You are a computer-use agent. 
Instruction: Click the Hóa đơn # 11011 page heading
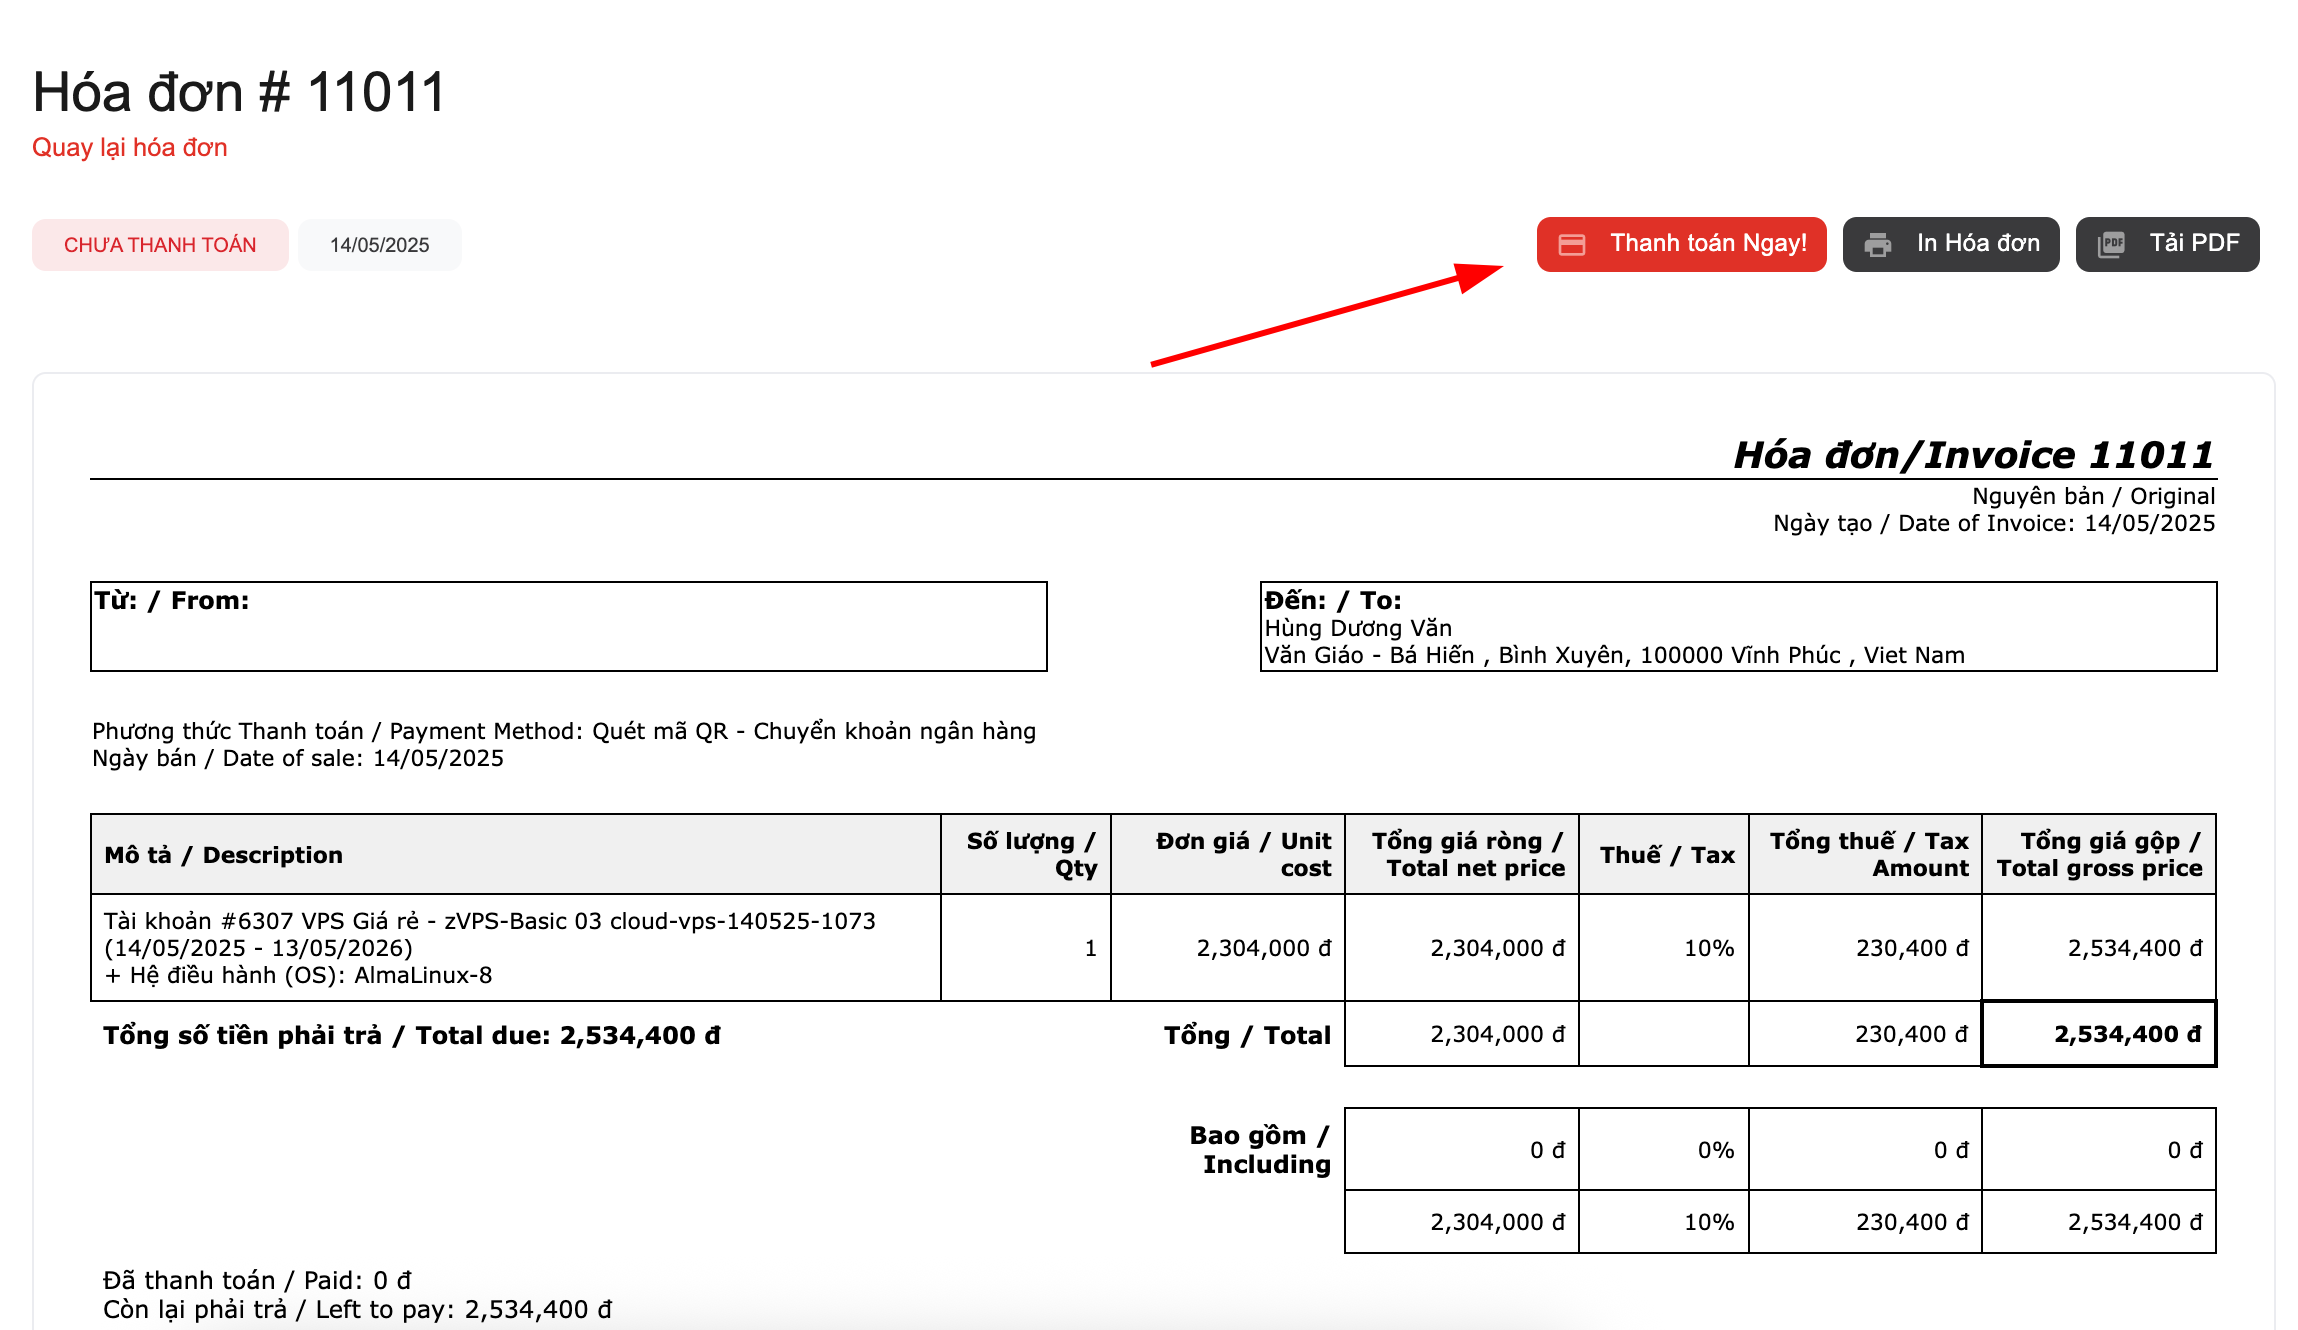(238, 92)
